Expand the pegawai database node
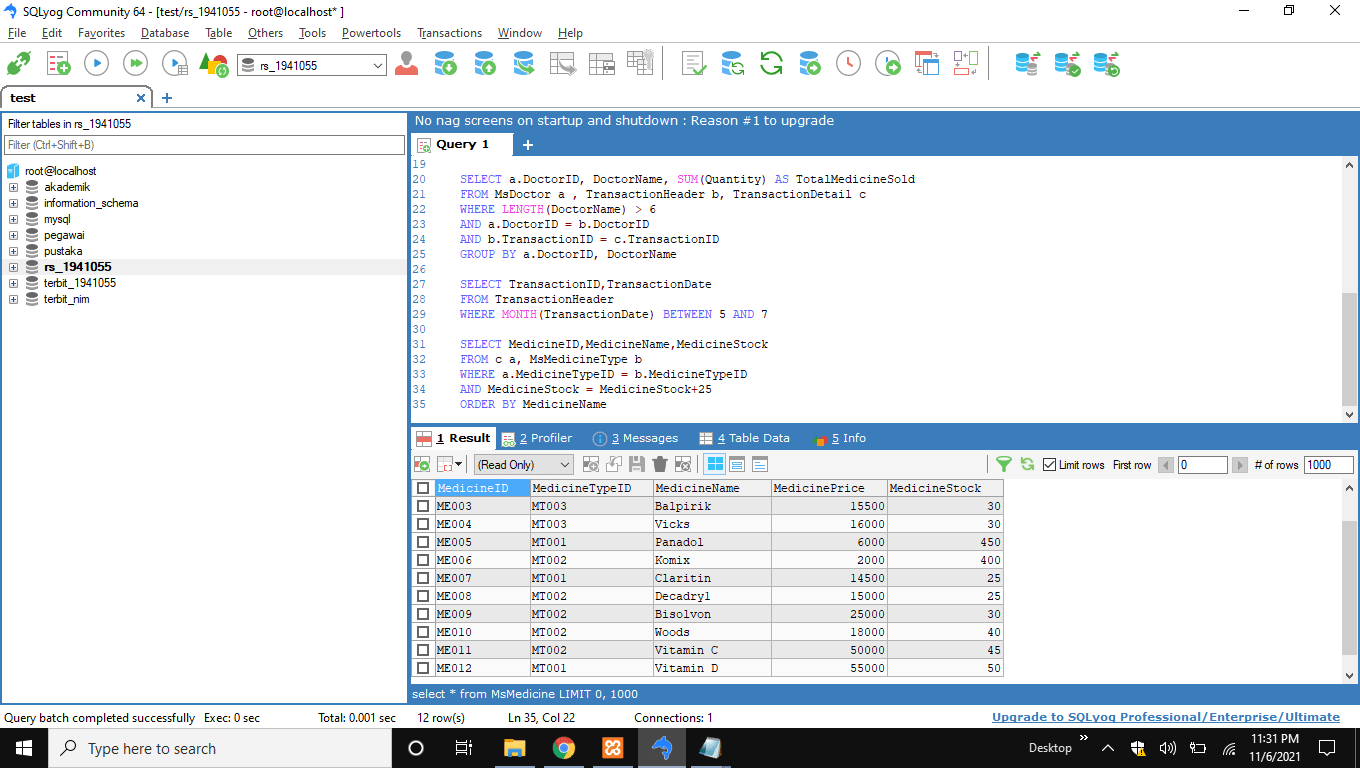 (x=14, y=235)
